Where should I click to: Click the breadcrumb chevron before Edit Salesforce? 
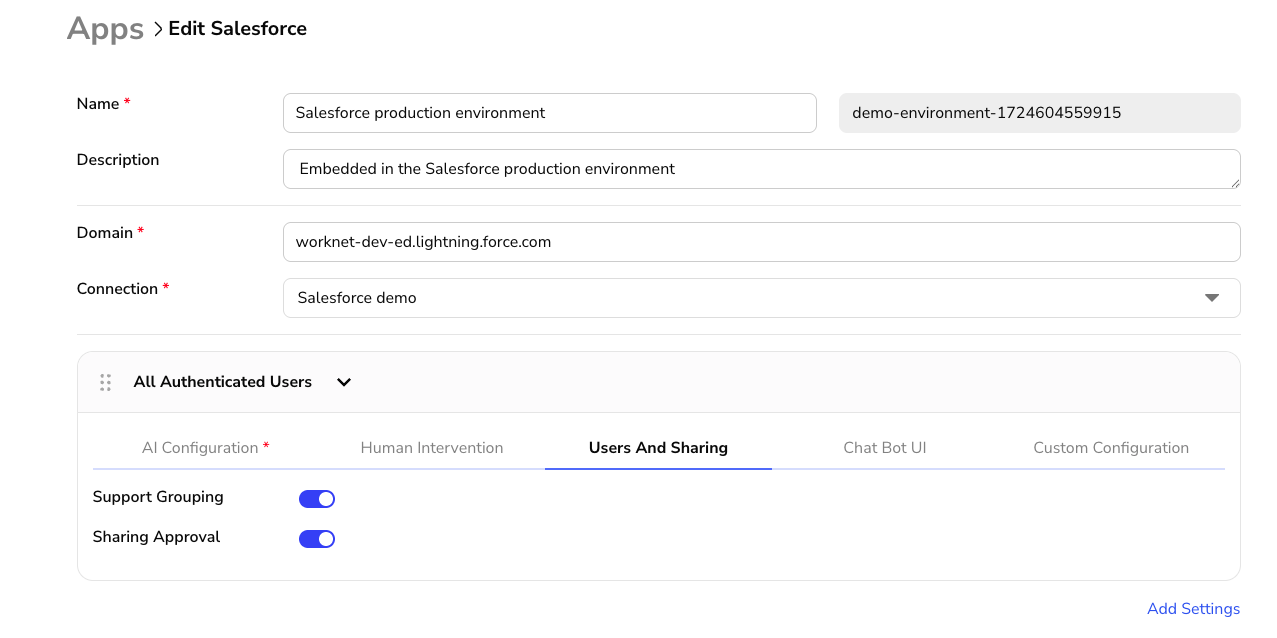[158, 30]
